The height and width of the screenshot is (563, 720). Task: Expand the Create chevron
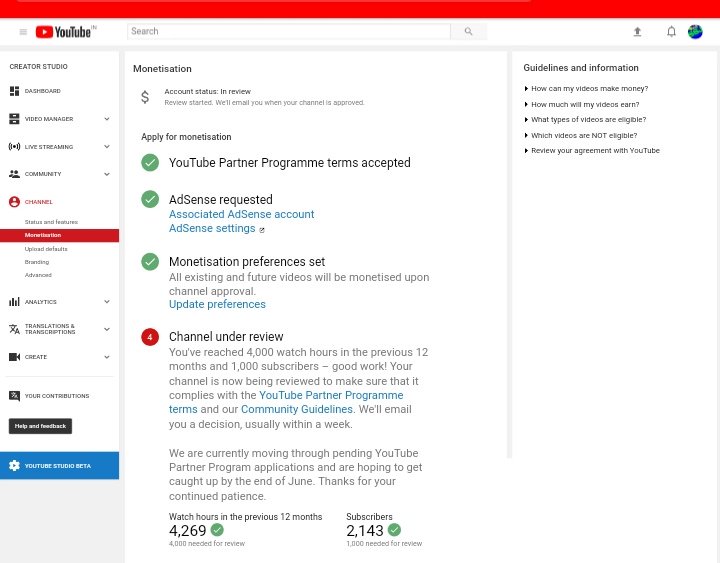(107, 357)
